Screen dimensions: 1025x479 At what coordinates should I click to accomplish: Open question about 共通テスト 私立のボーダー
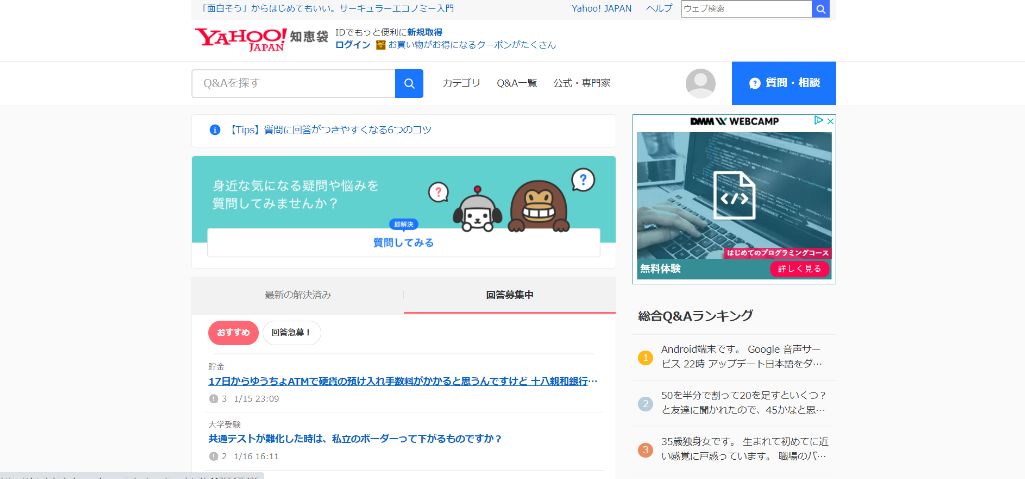[355, 438]
